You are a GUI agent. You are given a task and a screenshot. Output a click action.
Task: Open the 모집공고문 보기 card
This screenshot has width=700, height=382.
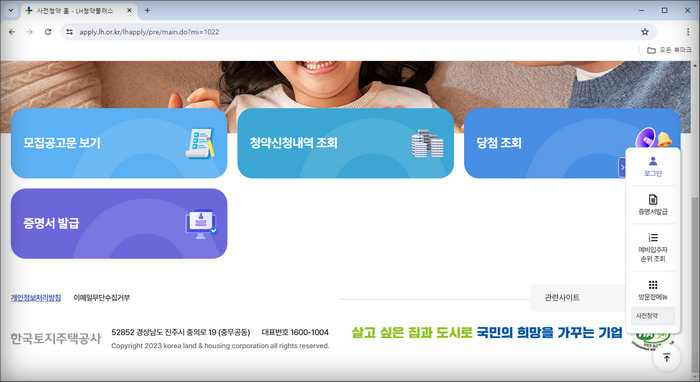click(x=119, y=143)
